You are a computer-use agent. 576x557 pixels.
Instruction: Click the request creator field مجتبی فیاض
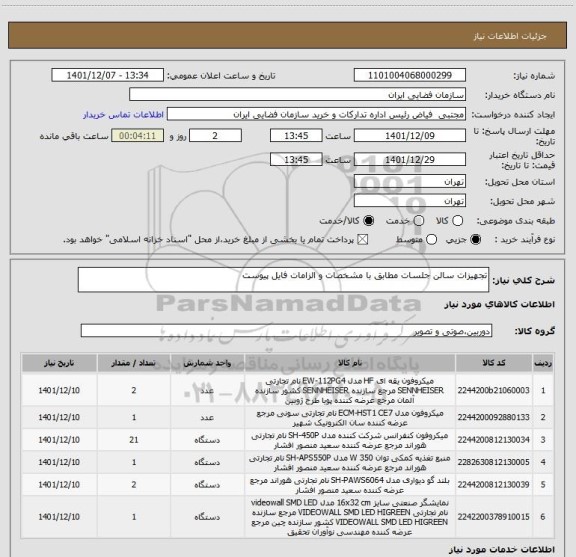(x=316, y=114)
